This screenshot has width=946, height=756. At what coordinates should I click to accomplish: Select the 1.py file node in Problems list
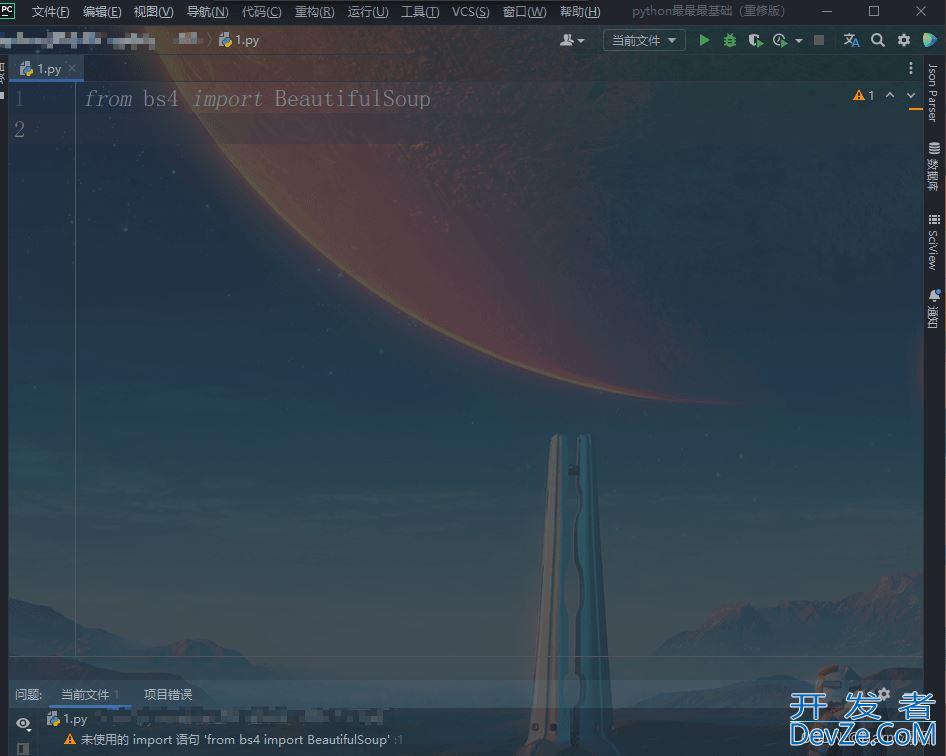point(67,719)
